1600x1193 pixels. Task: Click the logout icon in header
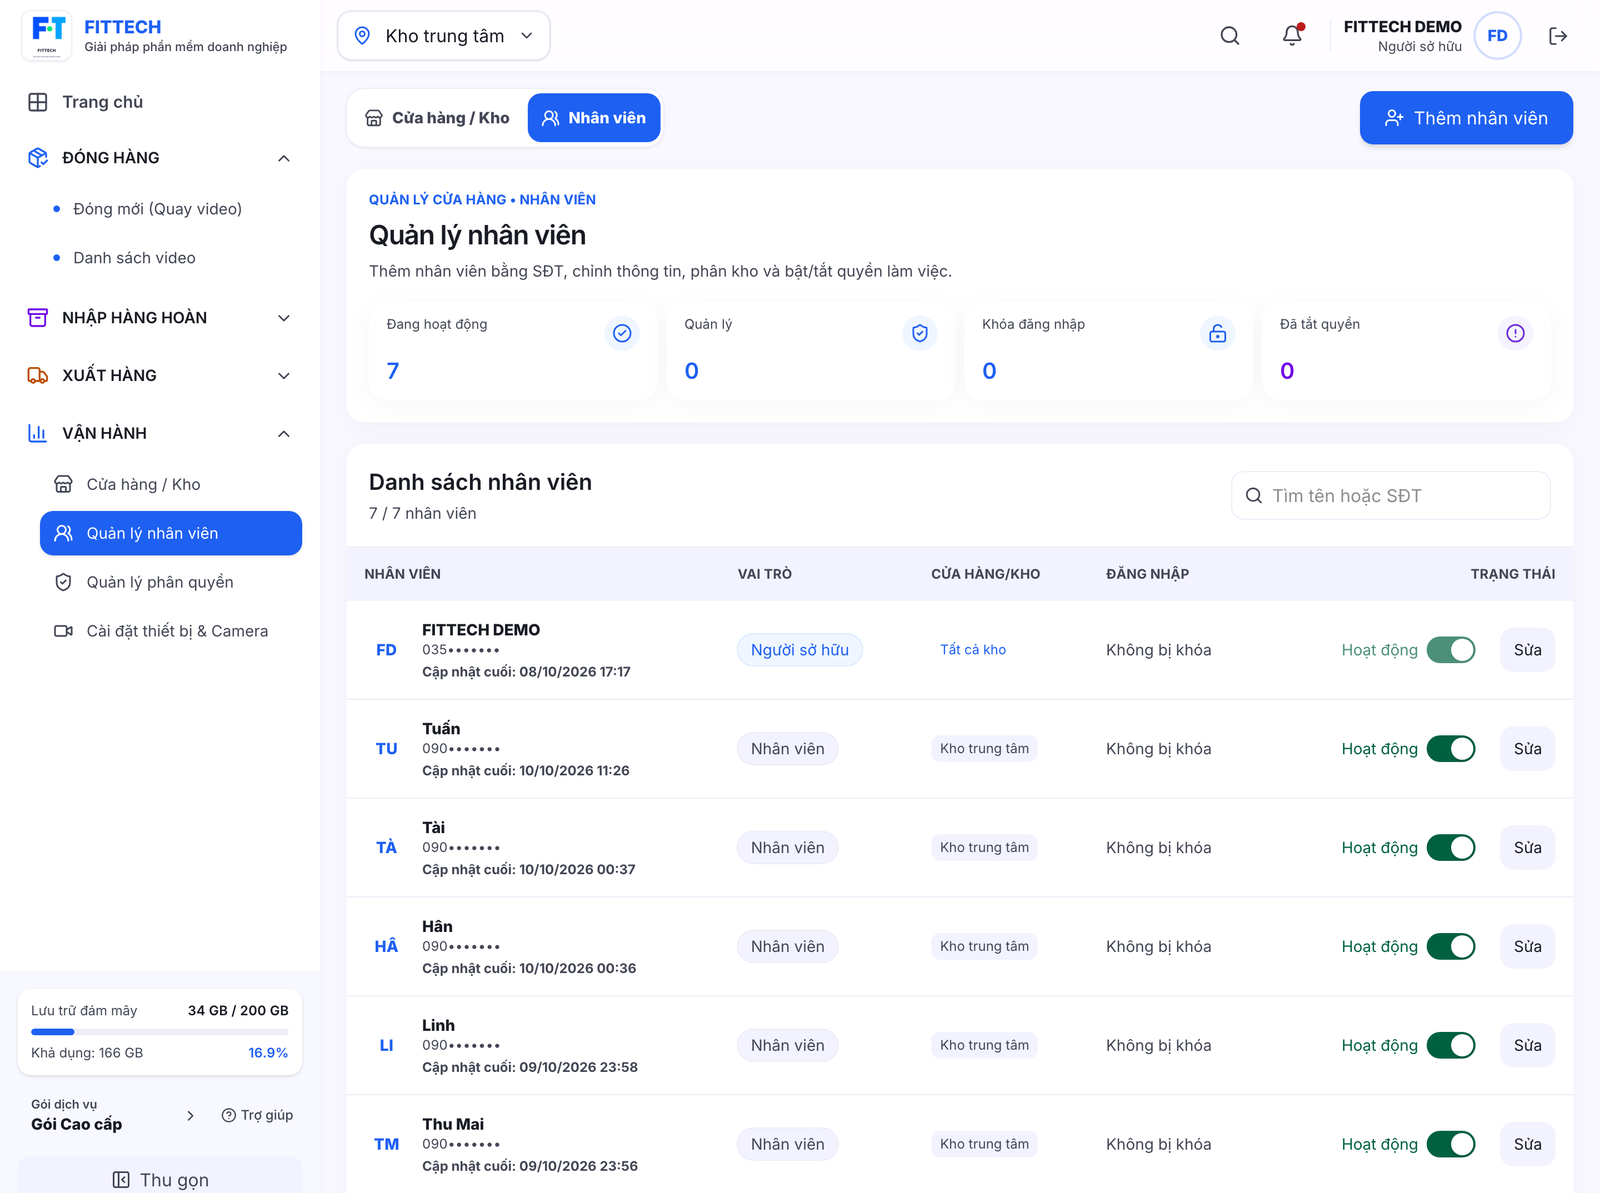click(1558, 36)
